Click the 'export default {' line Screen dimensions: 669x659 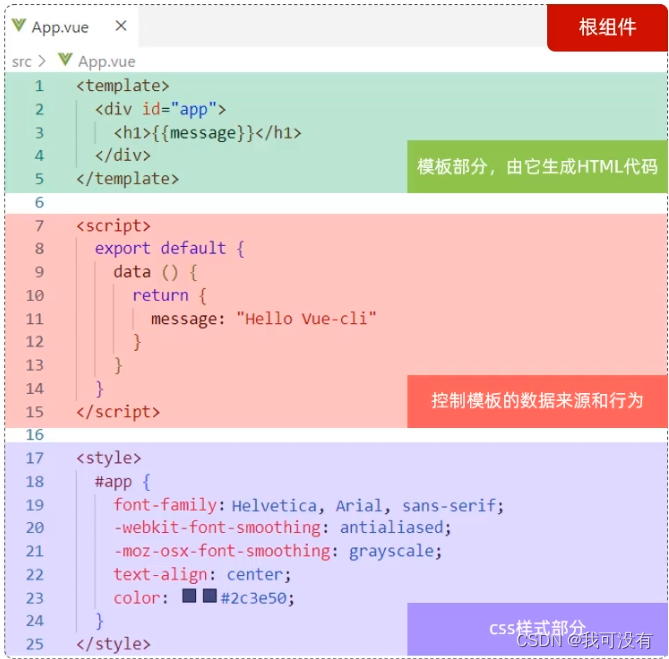click(170, 248)
